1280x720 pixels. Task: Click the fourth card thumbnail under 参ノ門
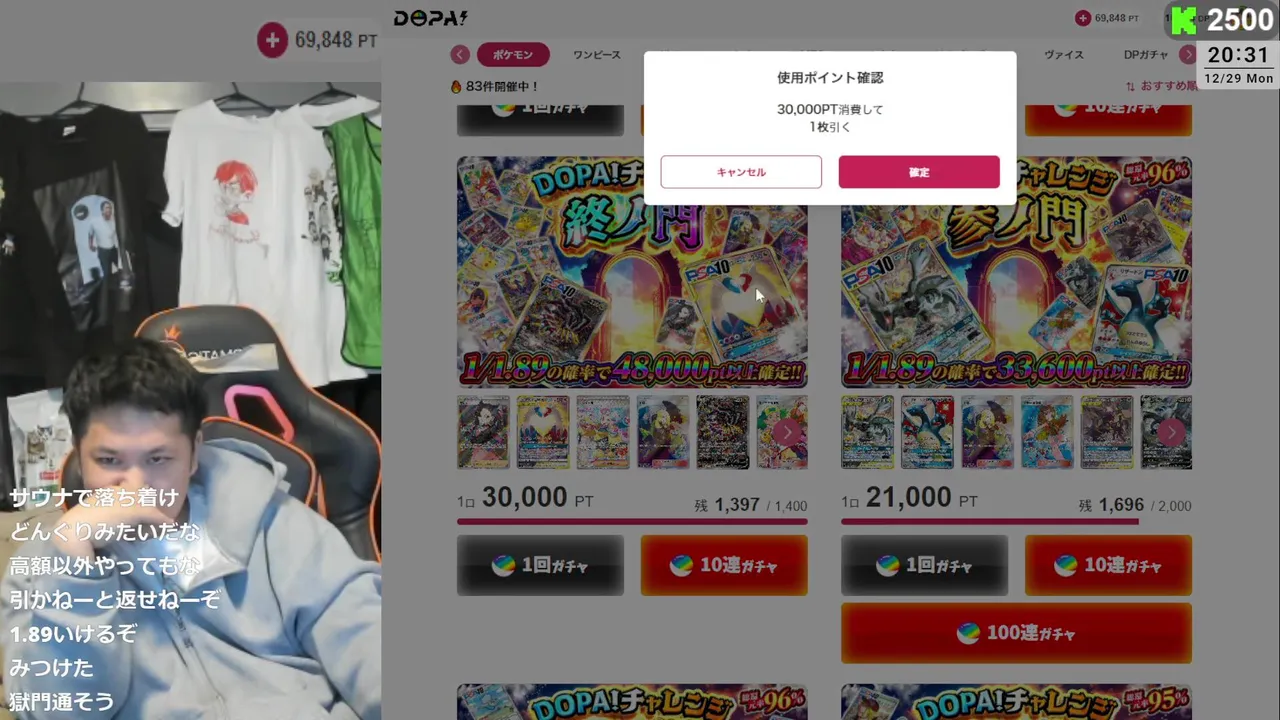pyautogui.click(x=1047, y=432)
